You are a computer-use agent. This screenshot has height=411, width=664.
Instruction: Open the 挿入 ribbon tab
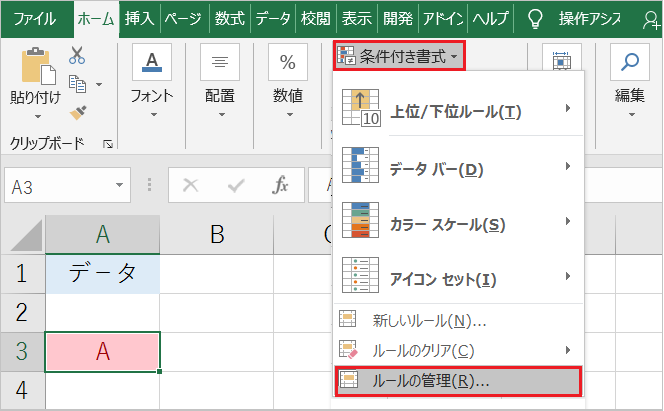point(139,19)
